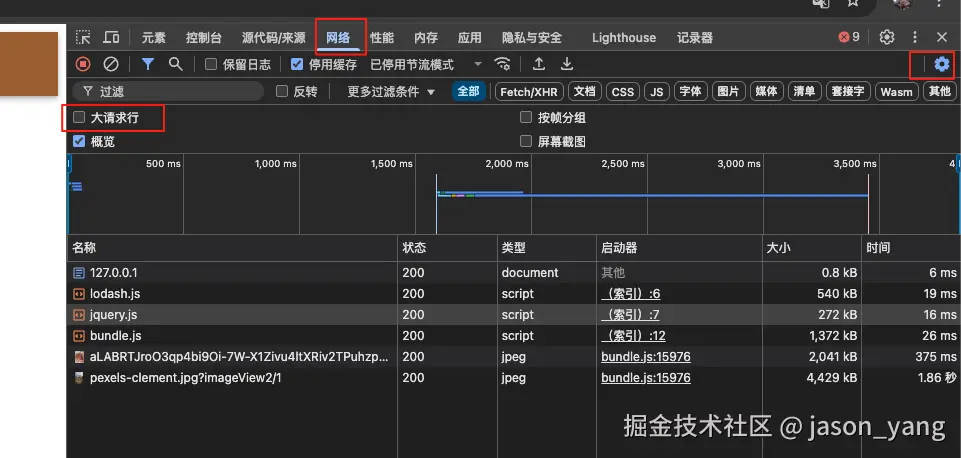Toggle the blue filter funnel icon
961x458 pixels.
click(148, 64)
